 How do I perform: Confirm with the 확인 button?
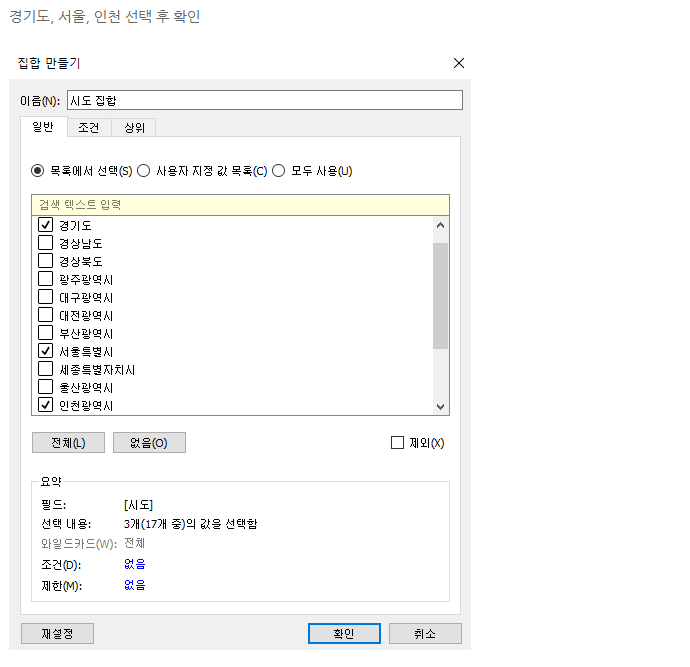(344, 634)
